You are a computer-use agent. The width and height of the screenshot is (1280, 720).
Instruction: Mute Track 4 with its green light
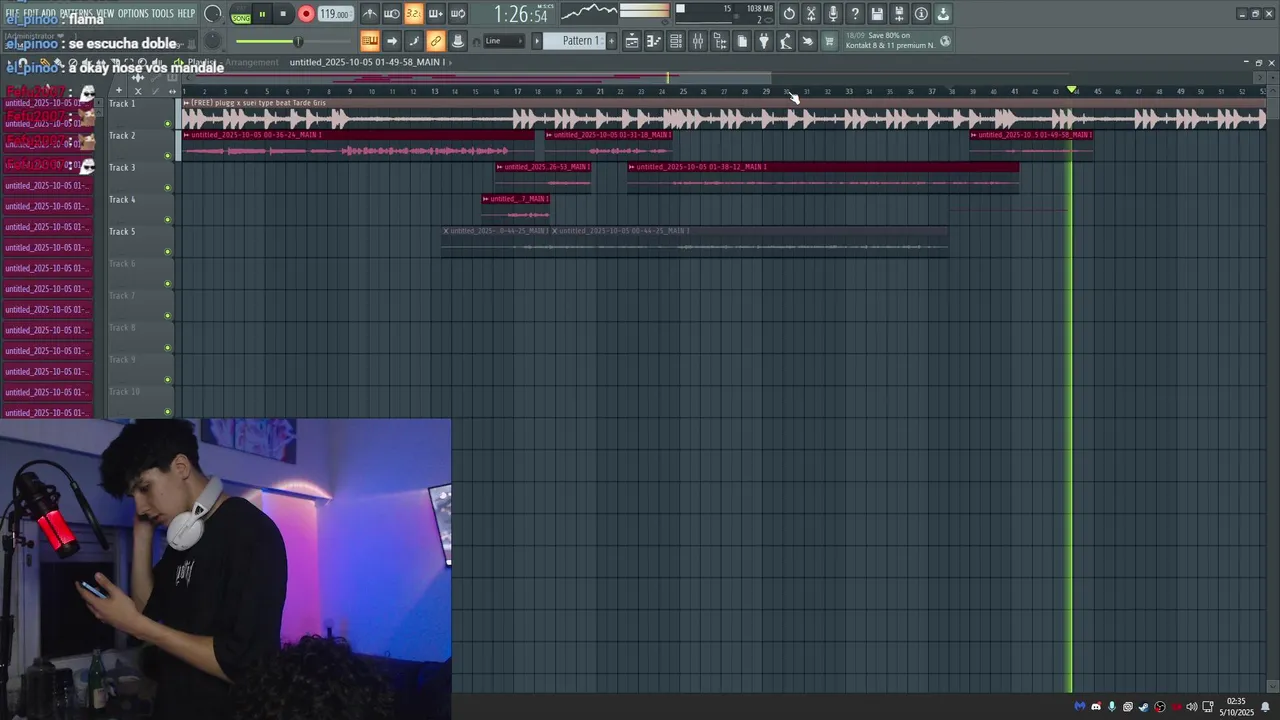(x=168, y=220)
